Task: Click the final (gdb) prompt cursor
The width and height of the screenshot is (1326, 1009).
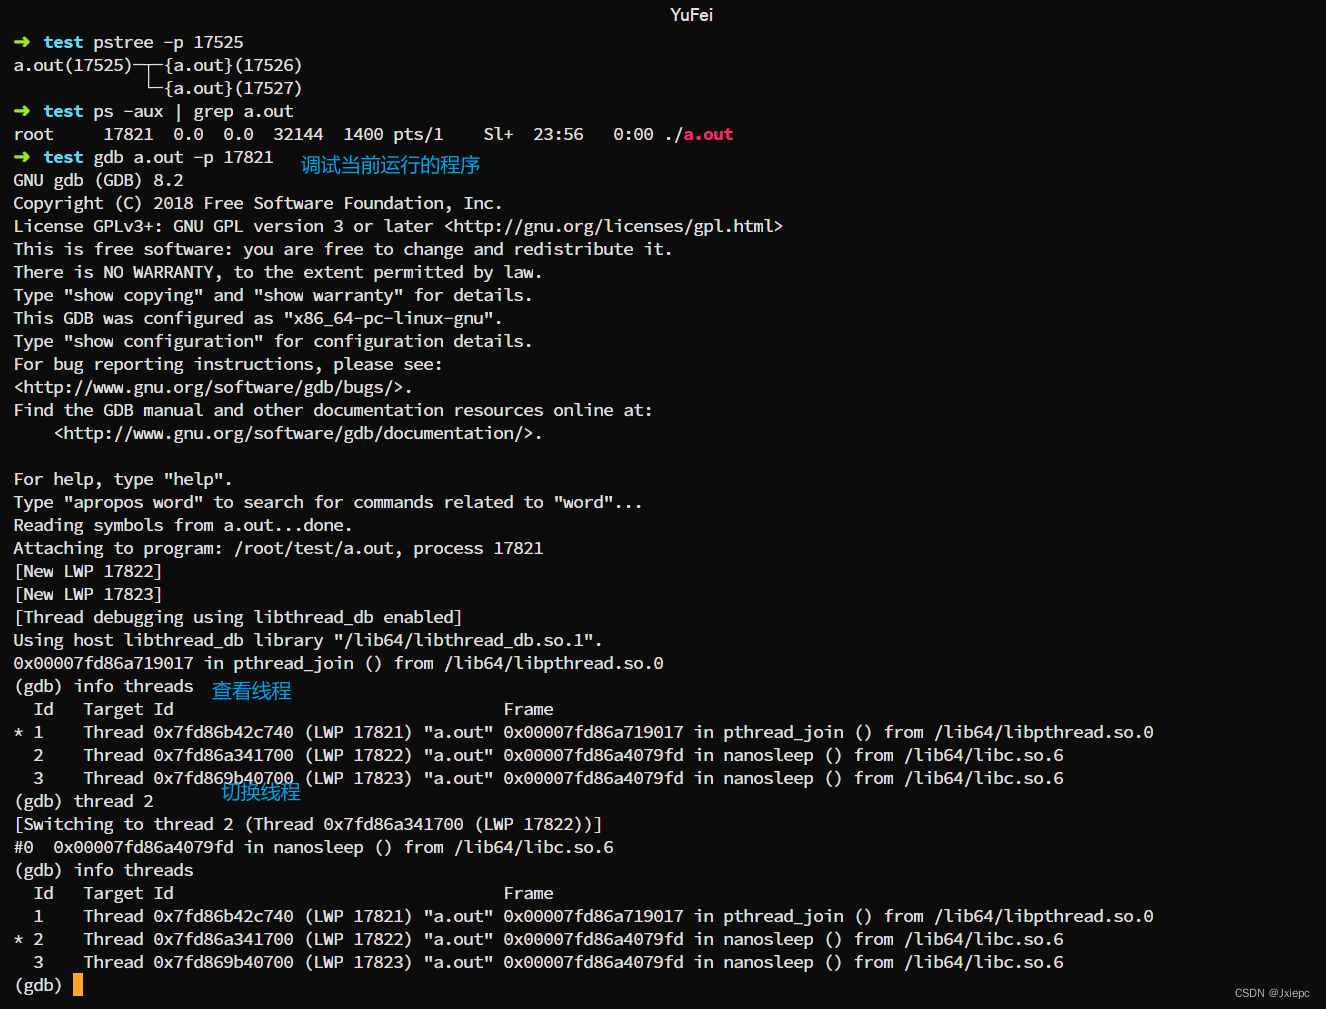Action: point(78,985)
